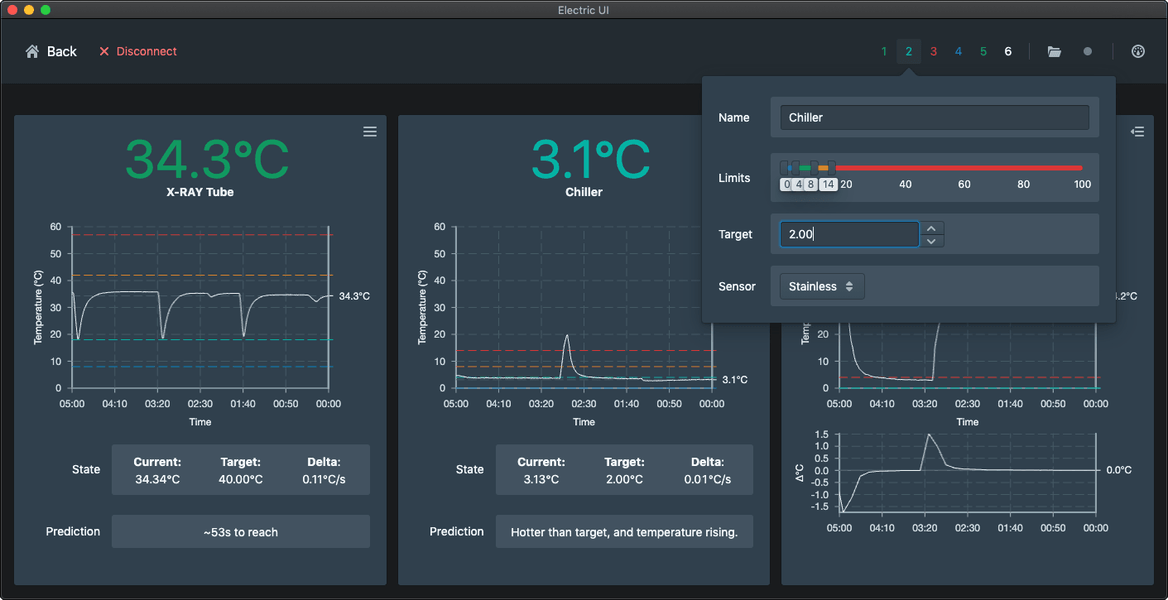Click the Target value decrement arrow
This screenshot has height=600, width=1168.
tap(931, 239)
